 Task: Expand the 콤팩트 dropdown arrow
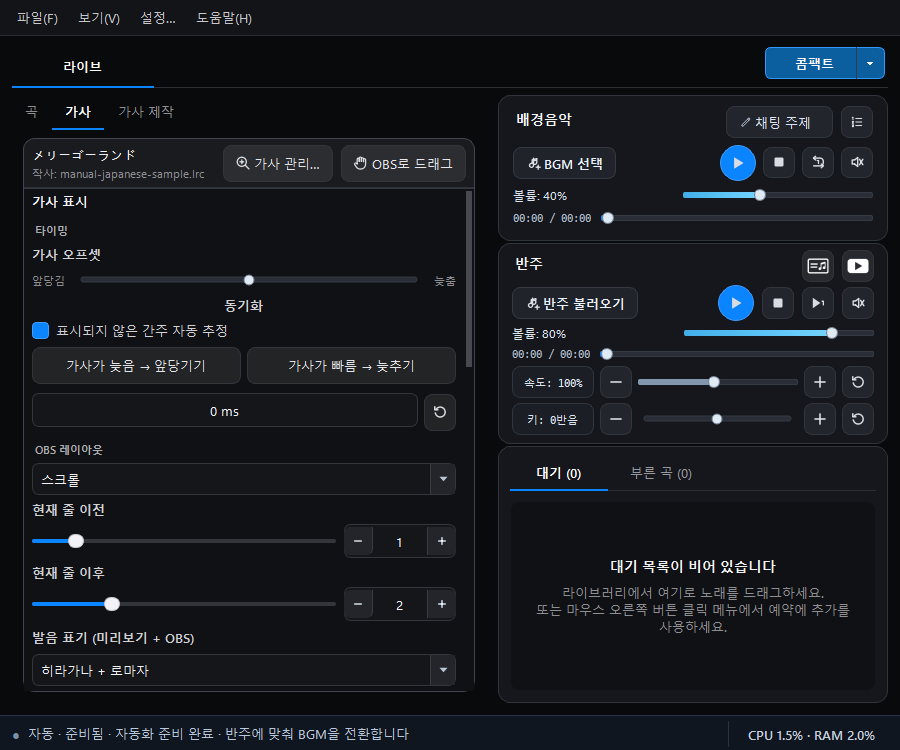tap(870, 63)
